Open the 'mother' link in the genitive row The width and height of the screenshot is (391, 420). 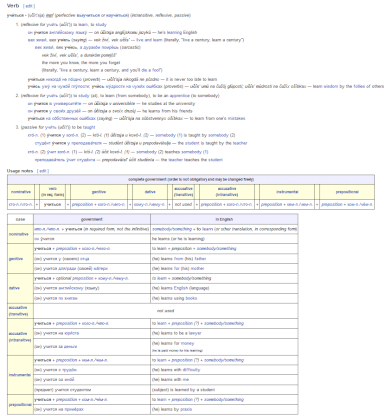coord(197,268)
